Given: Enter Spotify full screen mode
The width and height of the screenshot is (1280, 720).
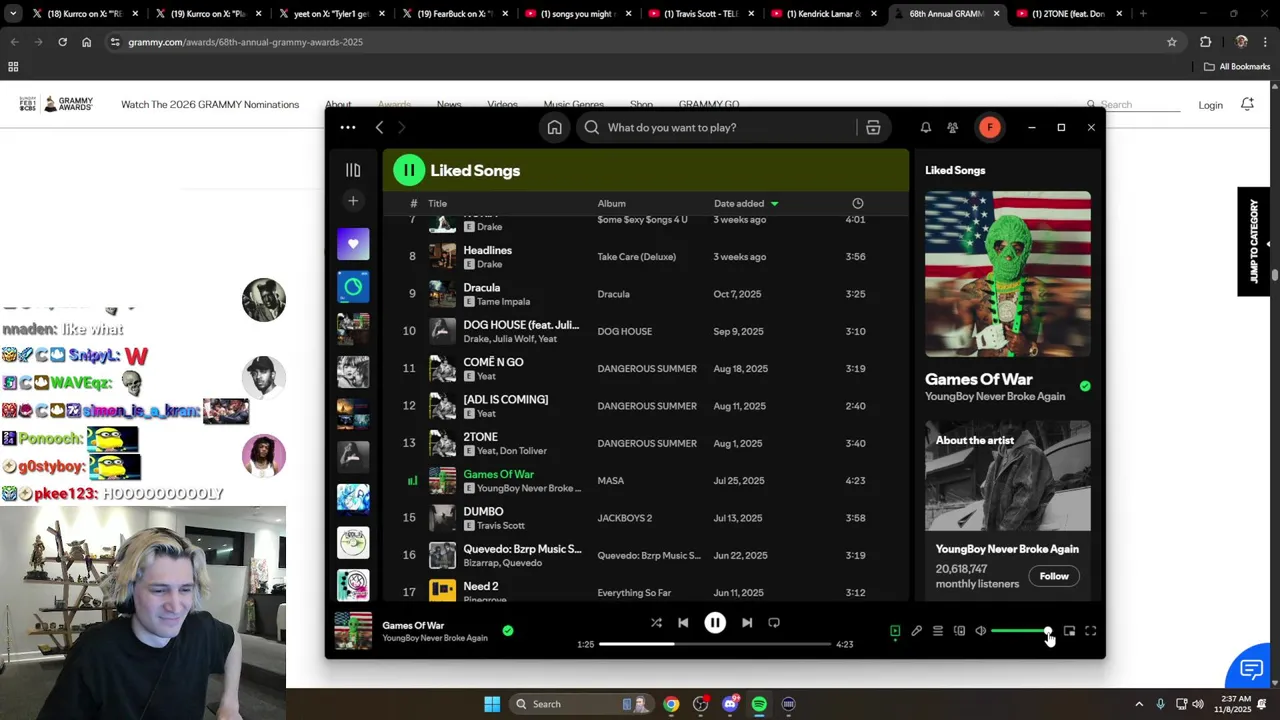Looking at the screenshot, I should (1091, 631).
